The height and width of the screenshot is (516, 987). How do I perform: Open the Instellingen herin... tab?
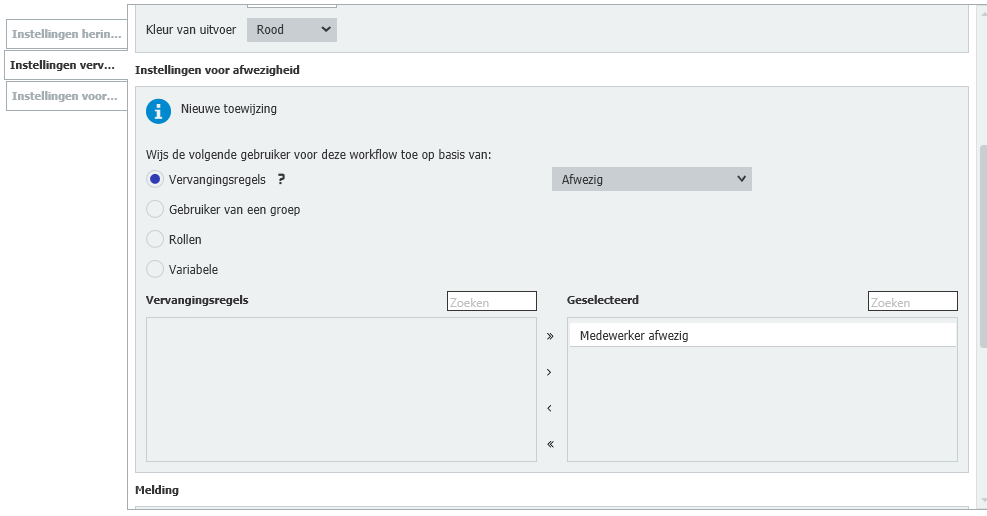pos(66,34)
